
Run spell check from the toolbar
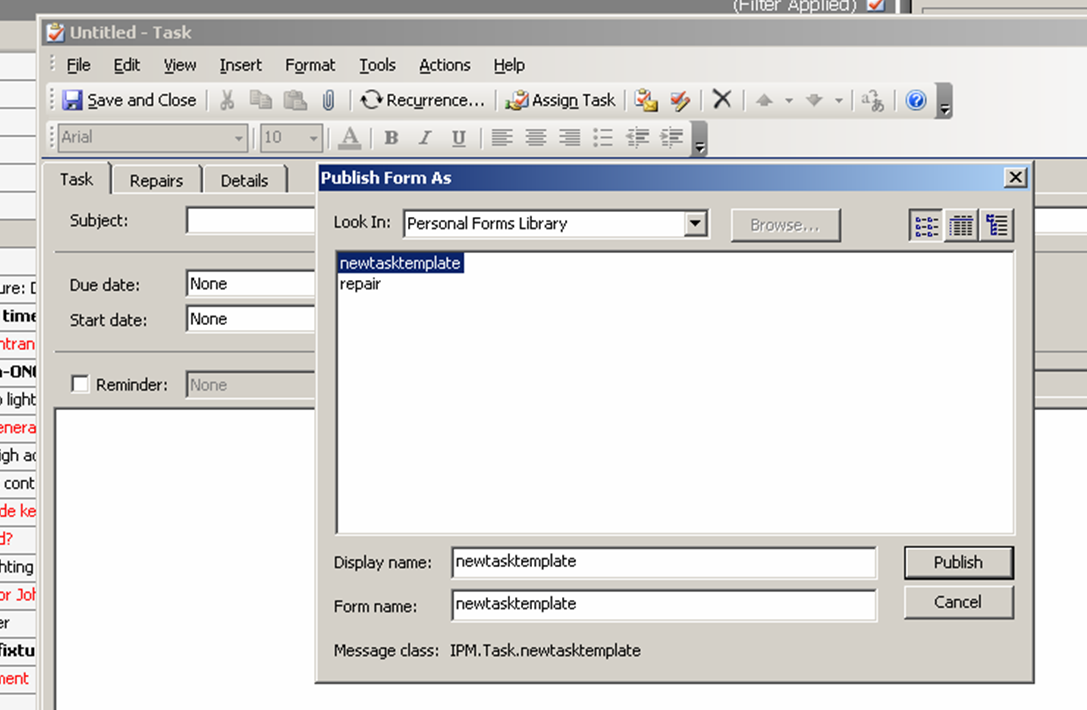pyautogui.click(x=682, y=100)
